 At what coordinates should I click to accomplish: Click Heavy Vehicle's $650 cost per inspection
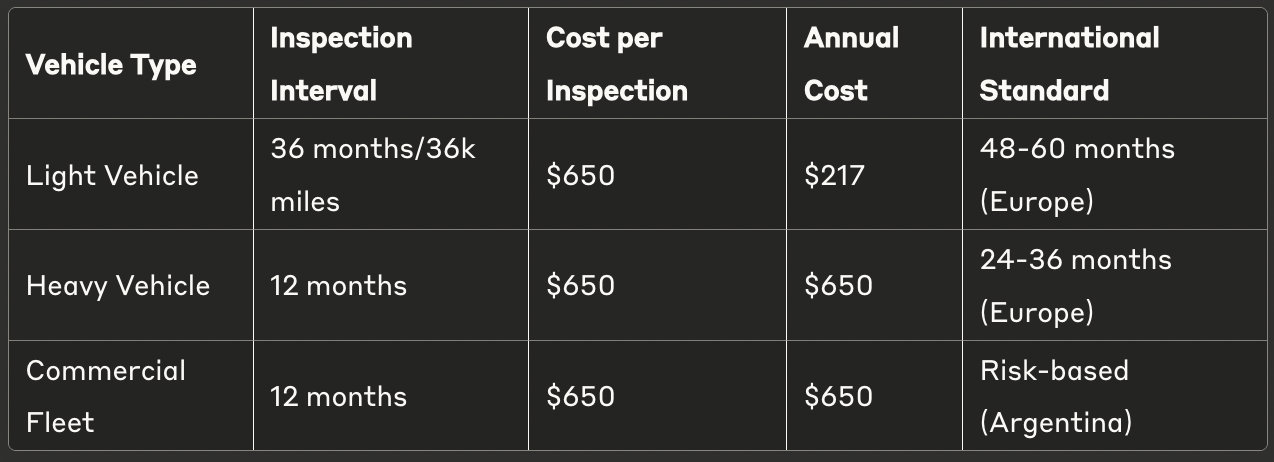click(x=580, y=286)
